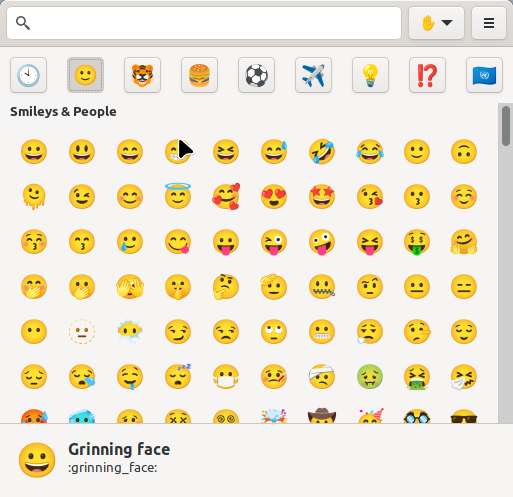
Task: Pick the face in clouds emoji
Action: [x=130, y=332]
